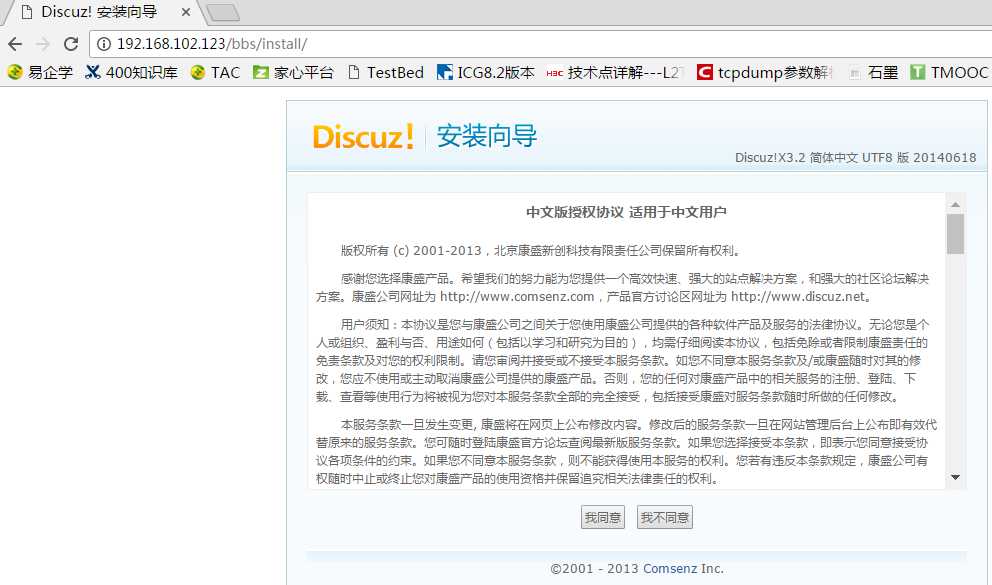Click the license scrollbar down arrow
The image size is (992, 585).
click(955, 477)
